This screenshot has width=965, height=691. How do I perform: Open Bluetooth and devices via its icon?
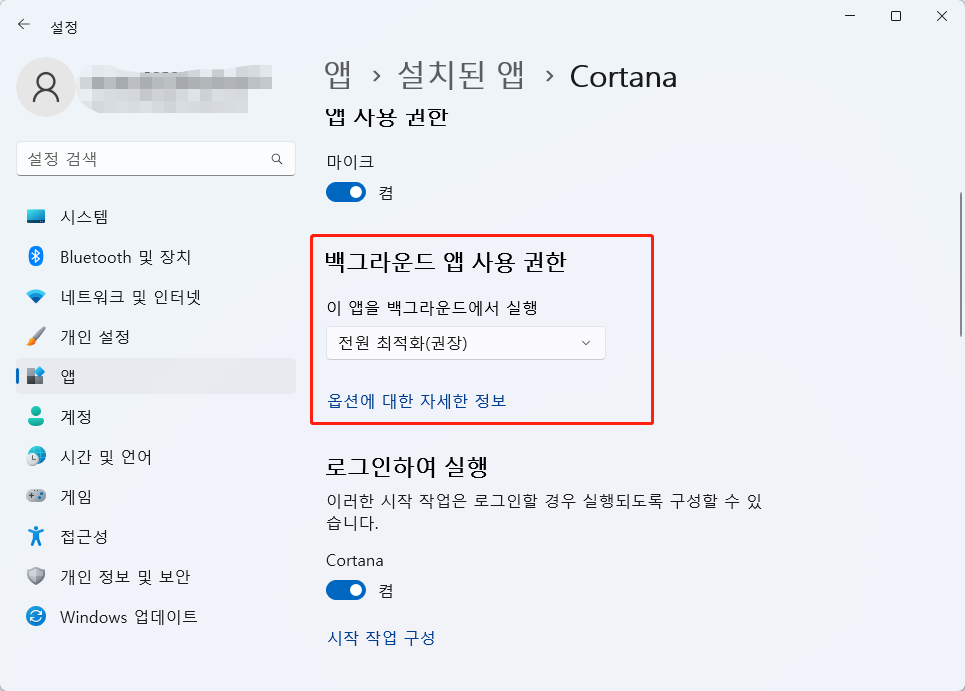(36, 257)
